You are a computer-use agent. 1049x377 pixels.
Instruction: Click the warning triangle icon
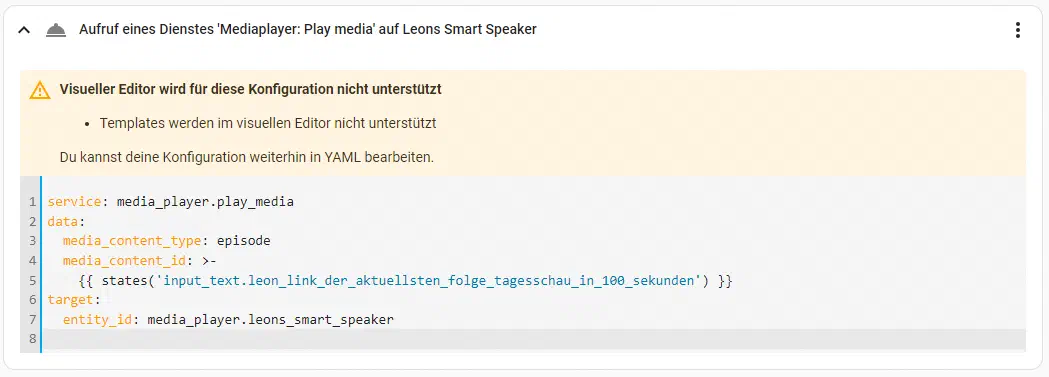tap(40, 90)
